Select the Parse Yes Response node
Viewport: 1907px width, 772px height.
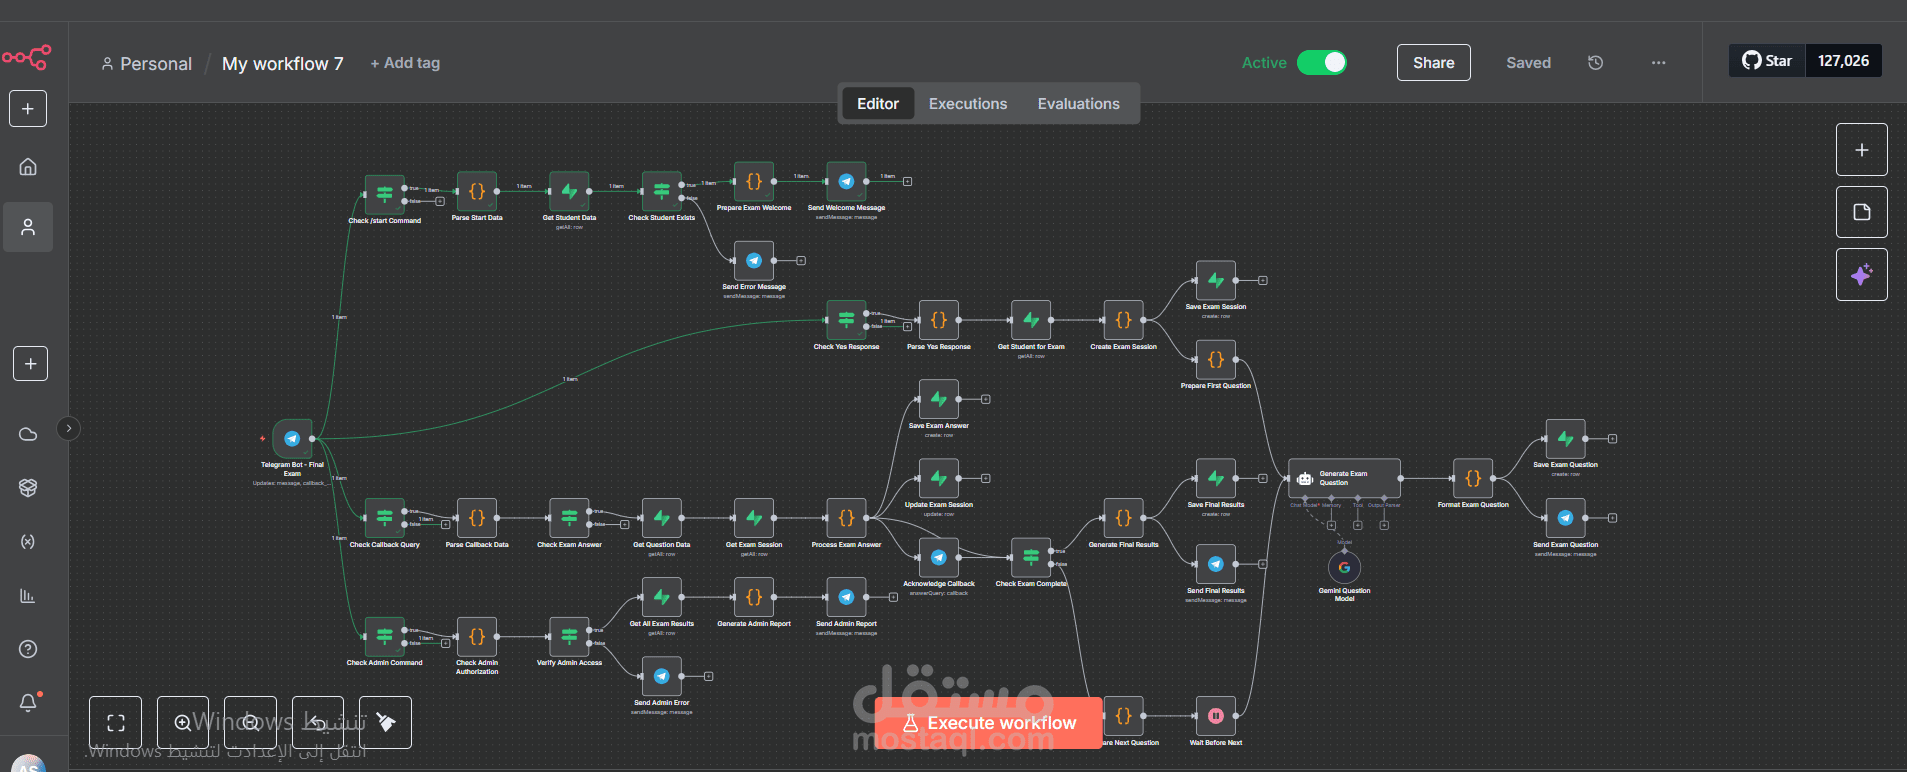[939, 320]
